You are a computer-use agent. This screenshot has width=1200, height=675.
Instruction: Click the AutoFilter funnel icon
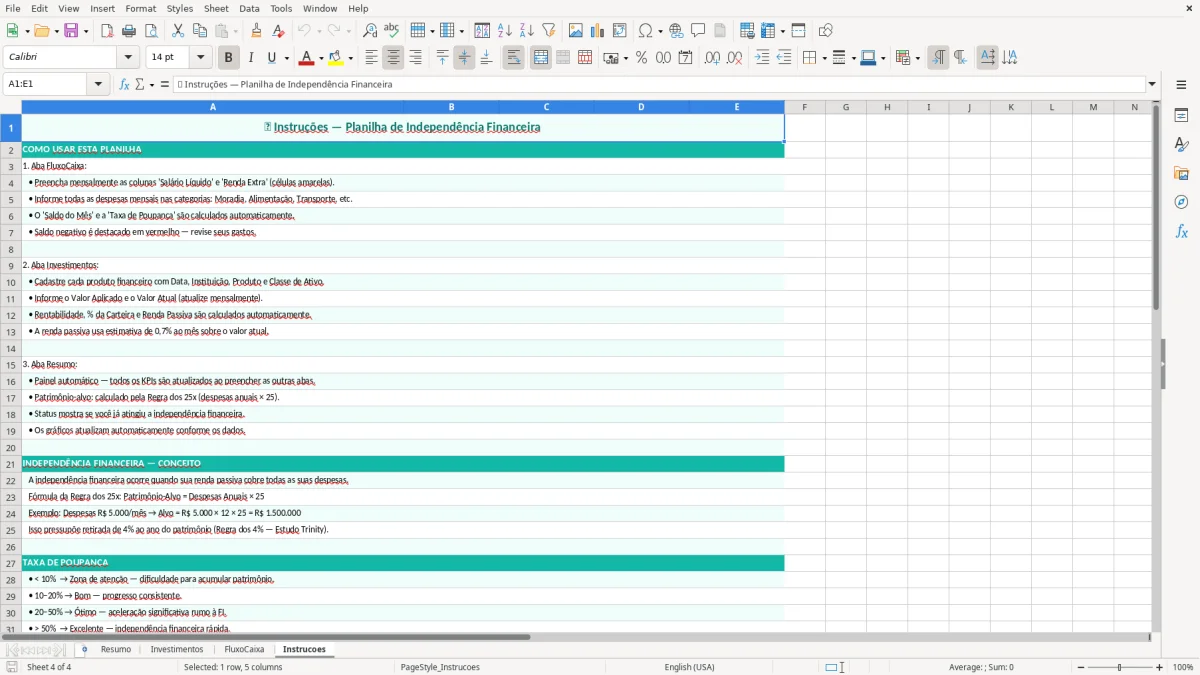[x=549, y=31]
